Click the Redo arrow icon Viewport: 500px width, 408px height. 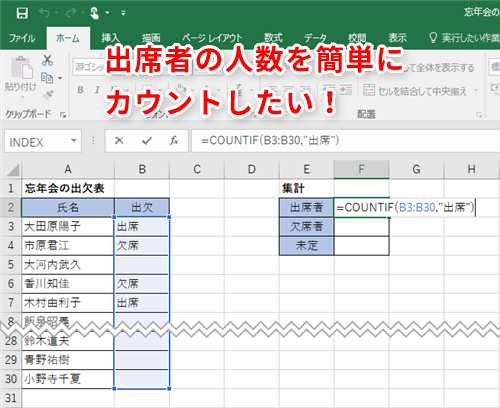click(x=71, y=13)
